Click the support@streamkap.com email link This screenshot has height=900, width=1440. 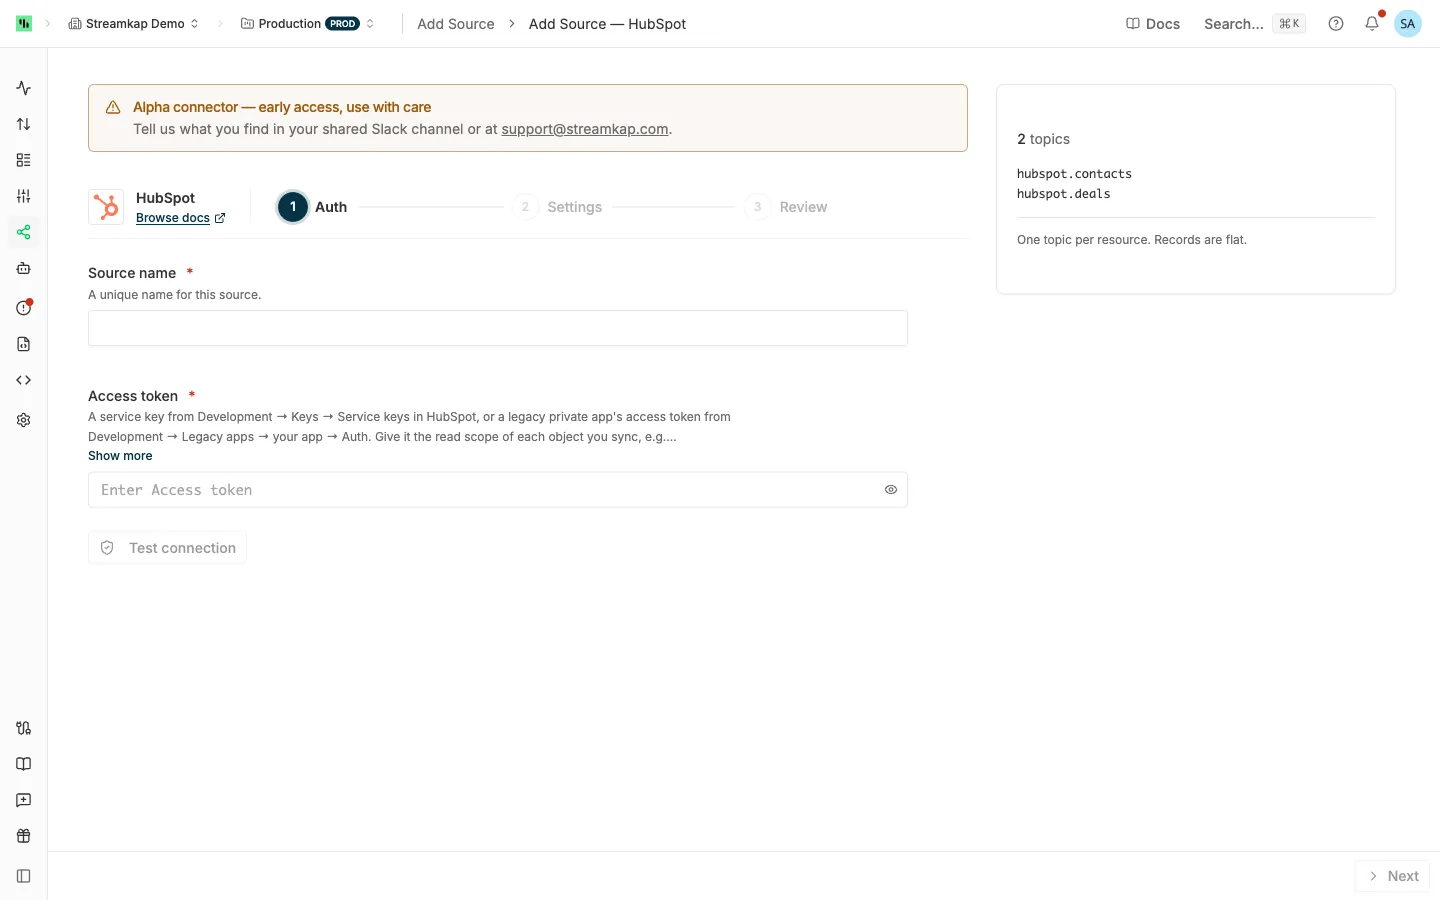point(585,129)
